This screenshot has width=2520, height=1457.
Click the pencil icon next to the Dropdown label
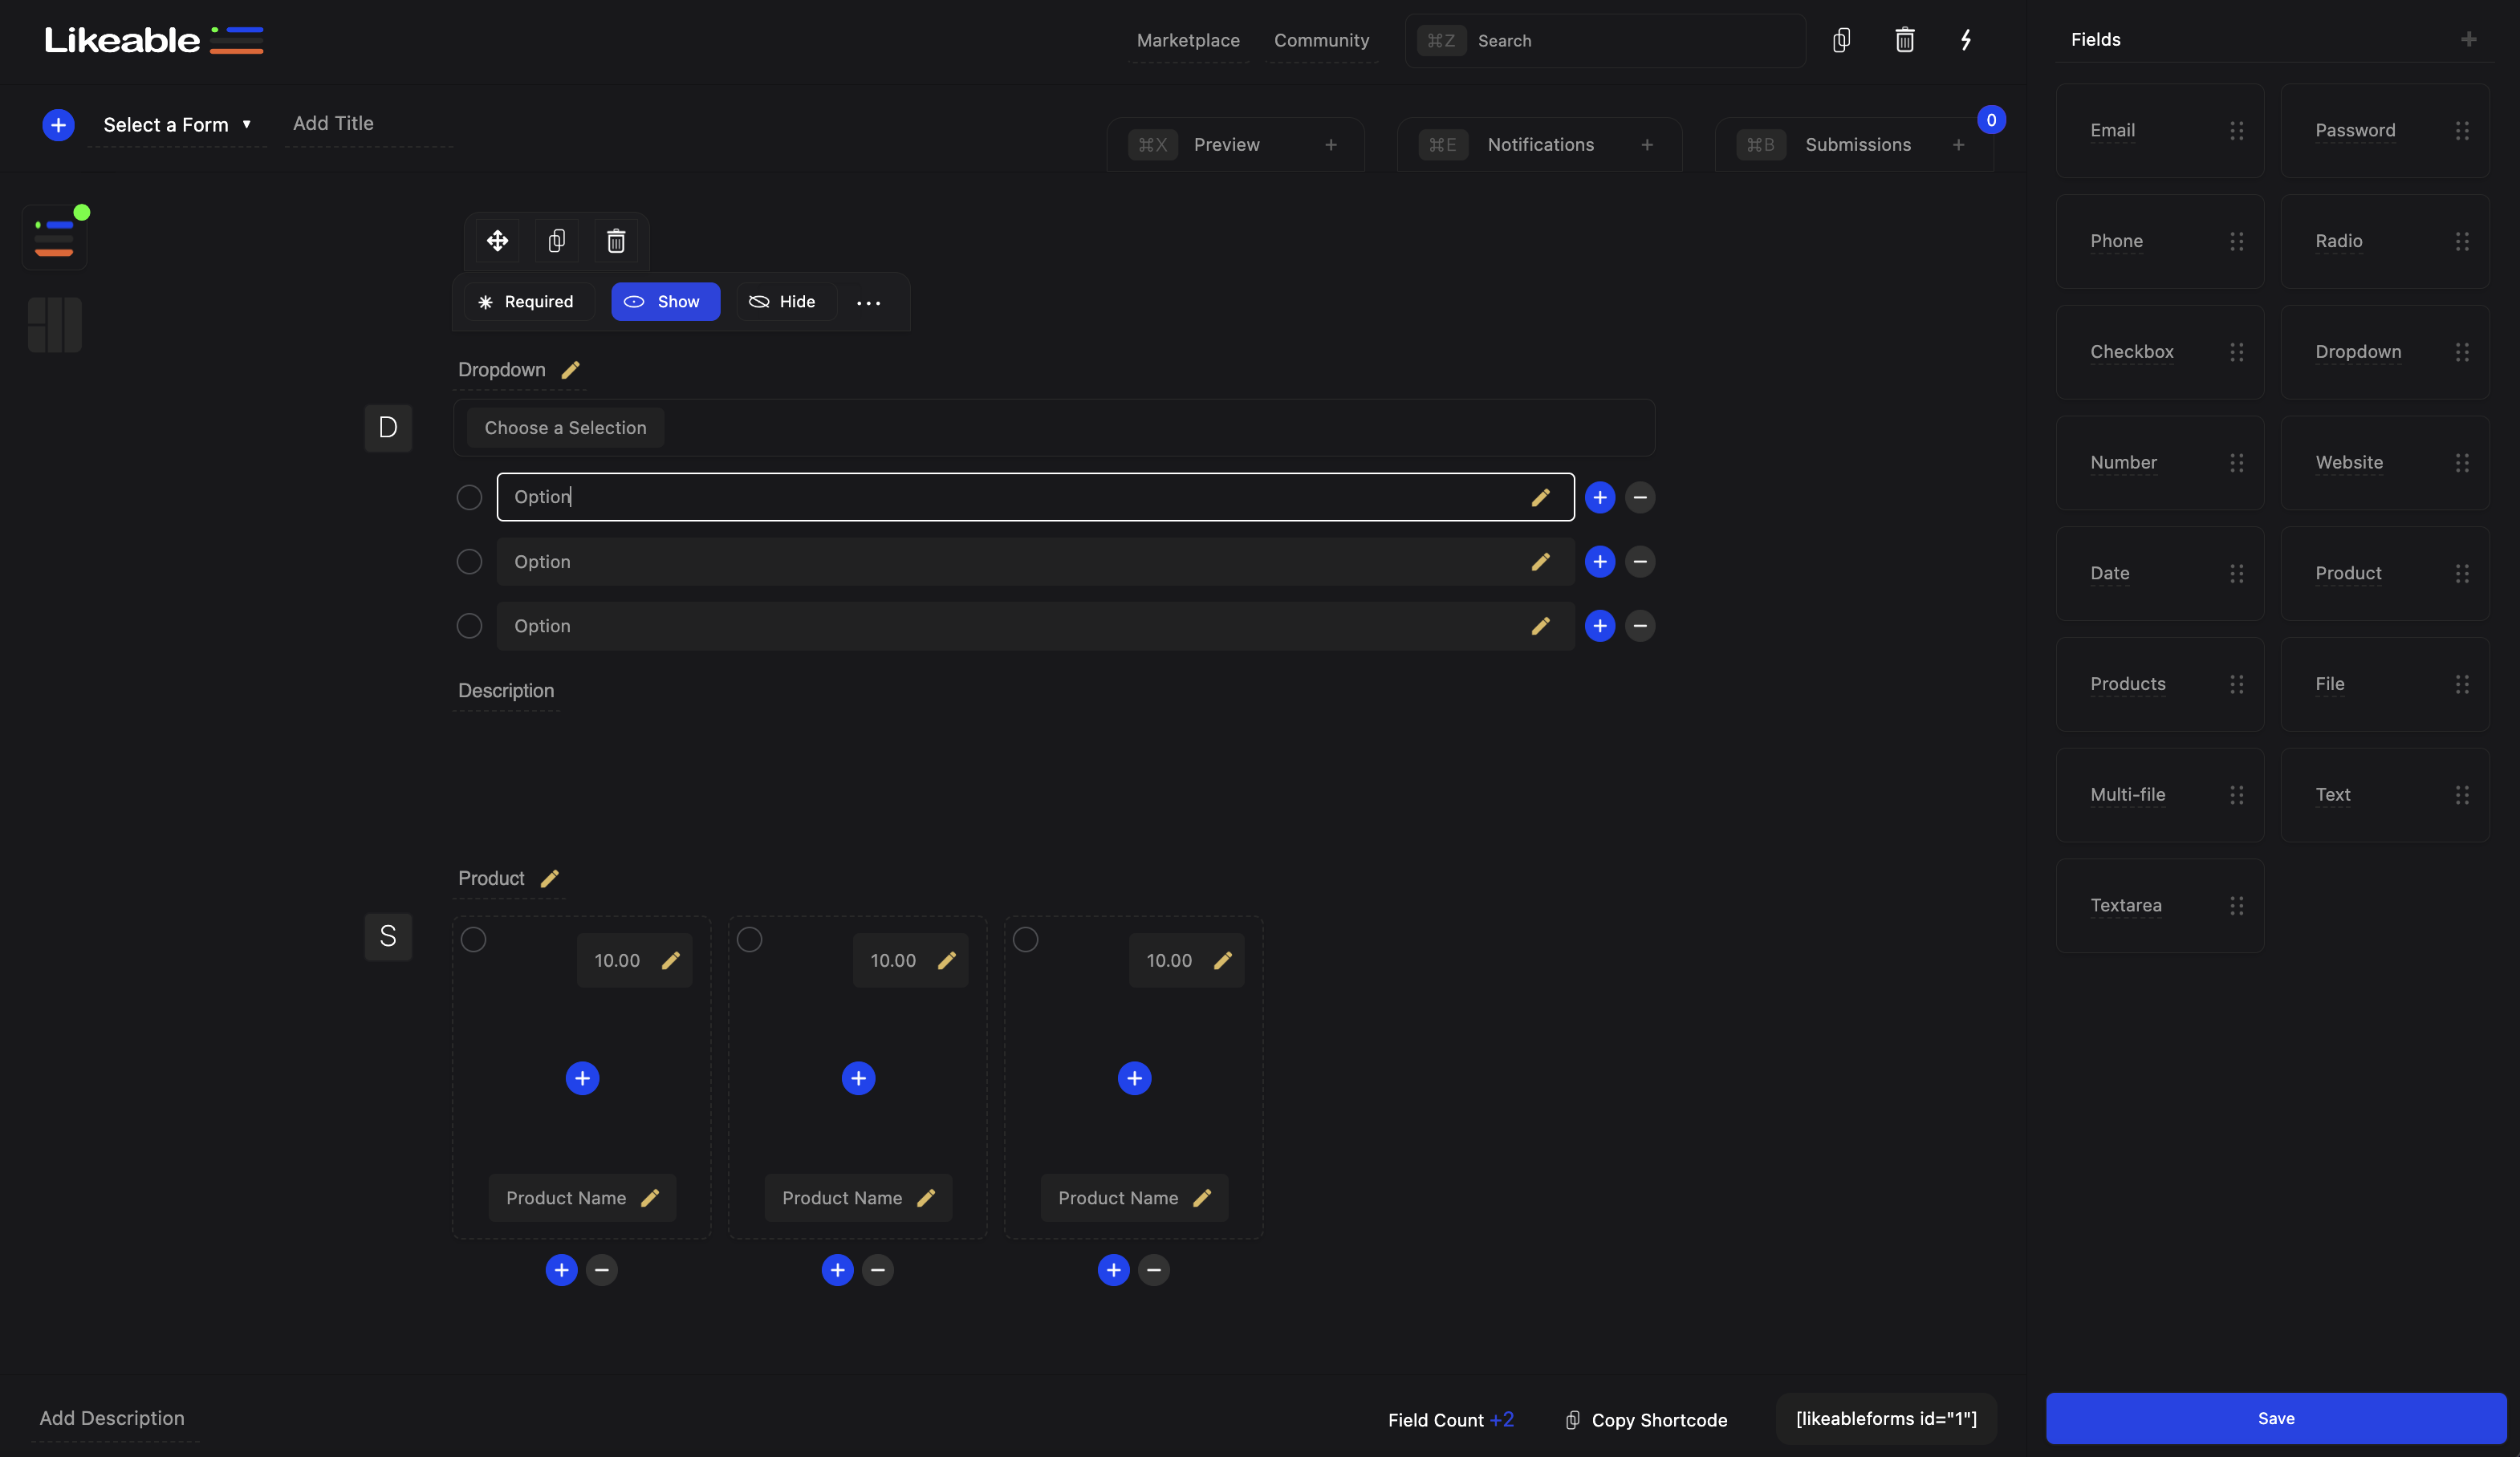point(570,370)
